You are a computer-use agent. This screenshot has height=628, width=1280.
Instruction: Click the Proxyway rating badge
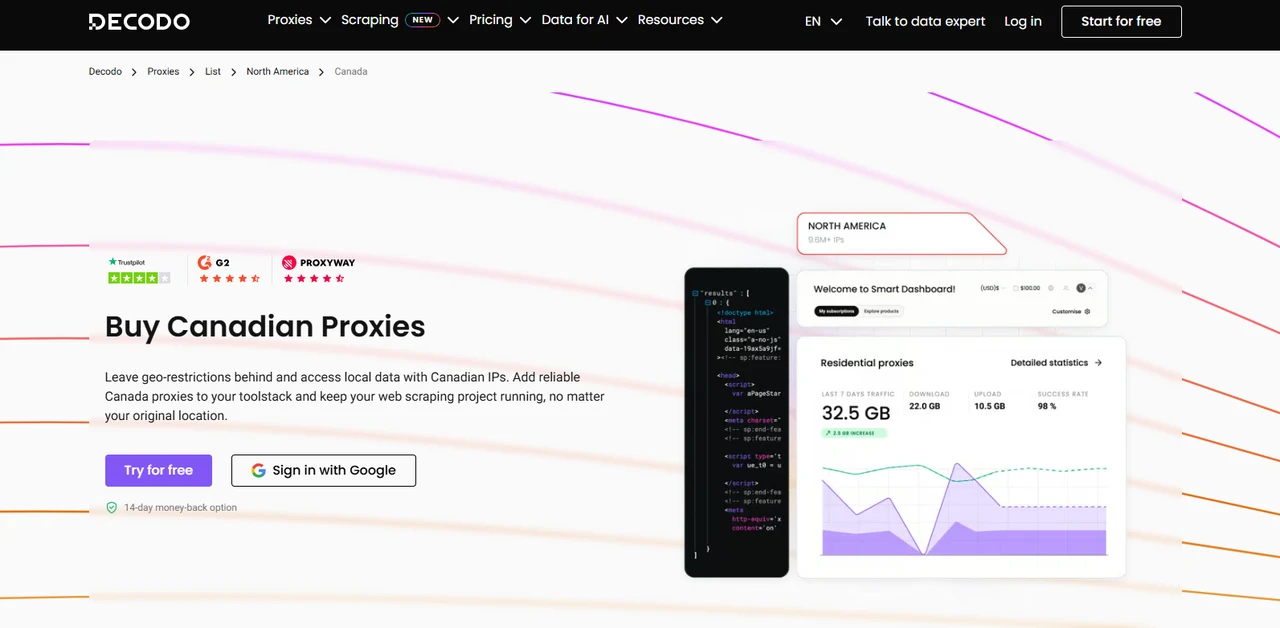tap(318, 270)
